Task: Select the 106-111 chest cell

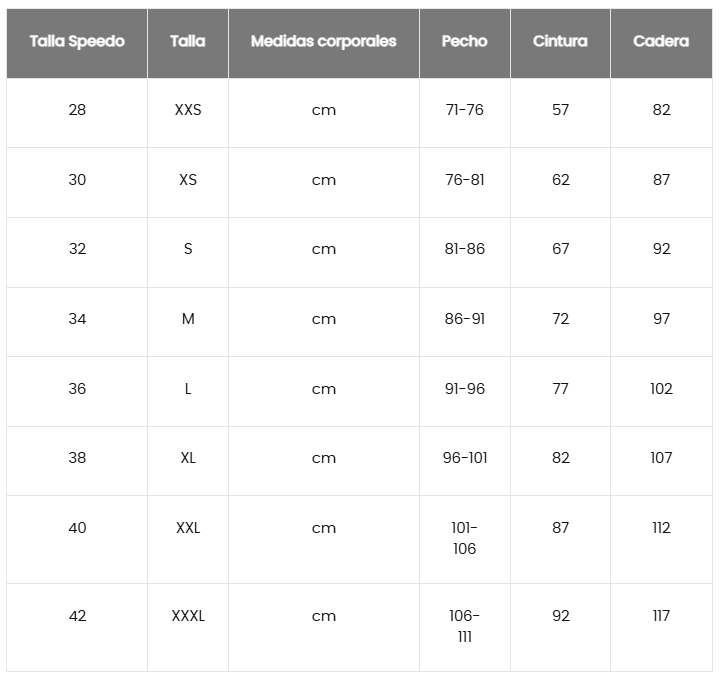Action: click(x=464, y=626)
